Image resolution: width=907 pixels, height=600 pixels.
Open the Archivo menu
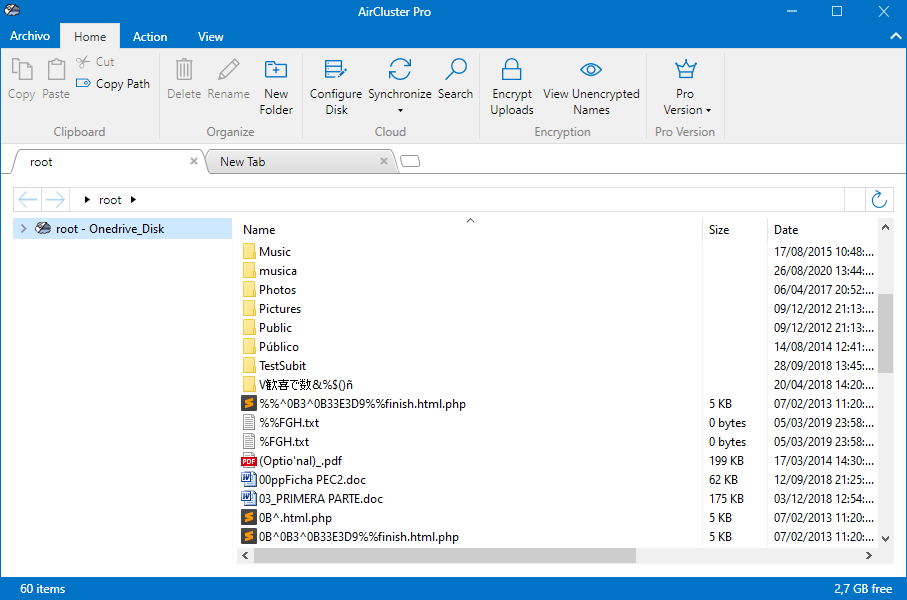point(30,36)
